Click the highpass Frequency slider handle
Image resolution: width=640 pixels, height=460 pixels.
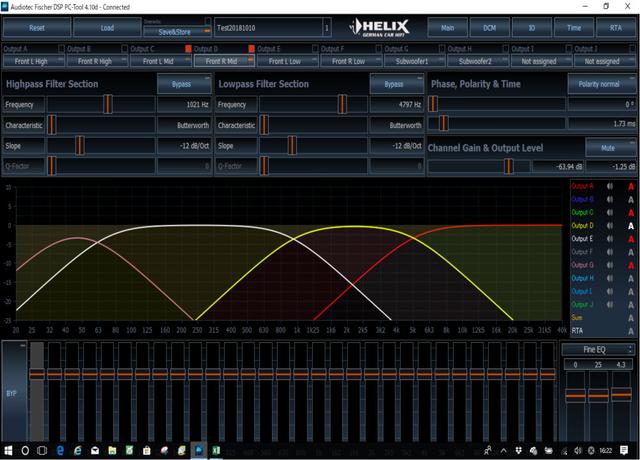tap(108, 104)
